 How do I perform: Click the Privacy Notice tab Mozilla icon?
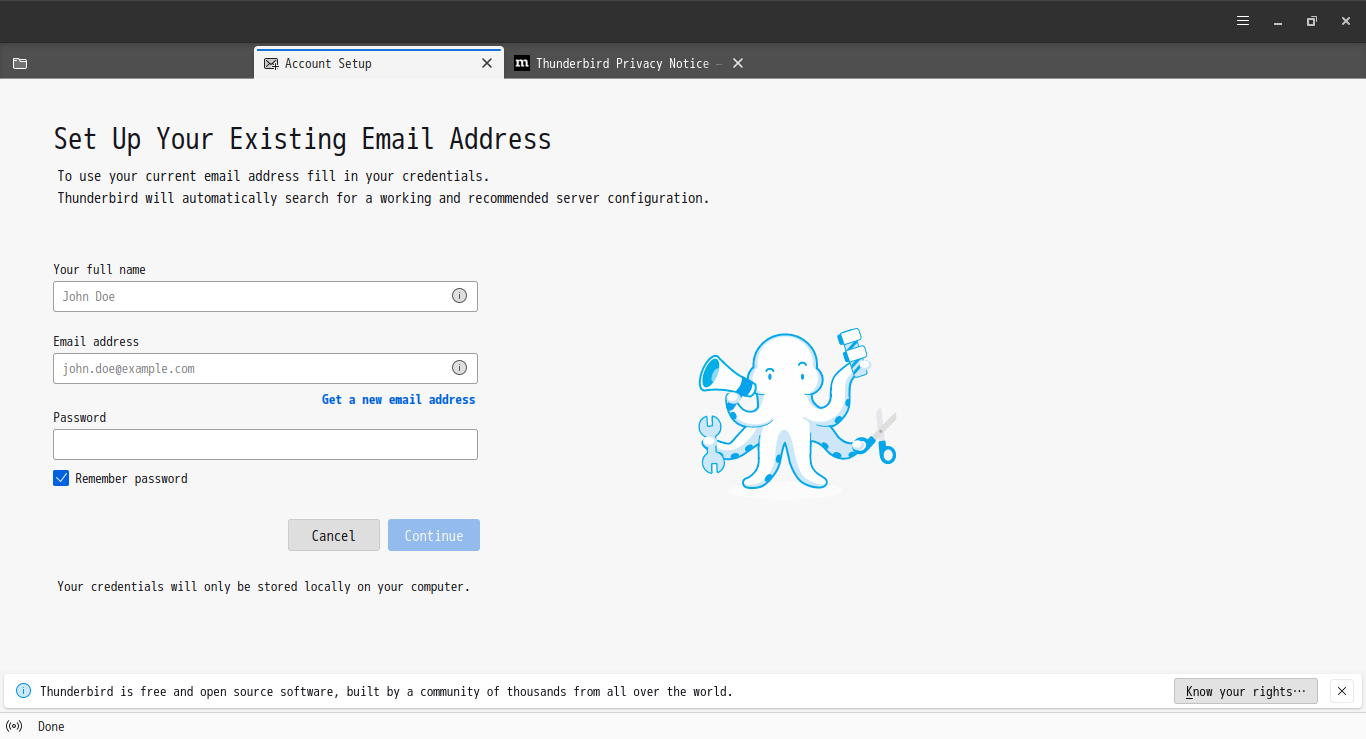pyautogui.click(x=522, y=63)
